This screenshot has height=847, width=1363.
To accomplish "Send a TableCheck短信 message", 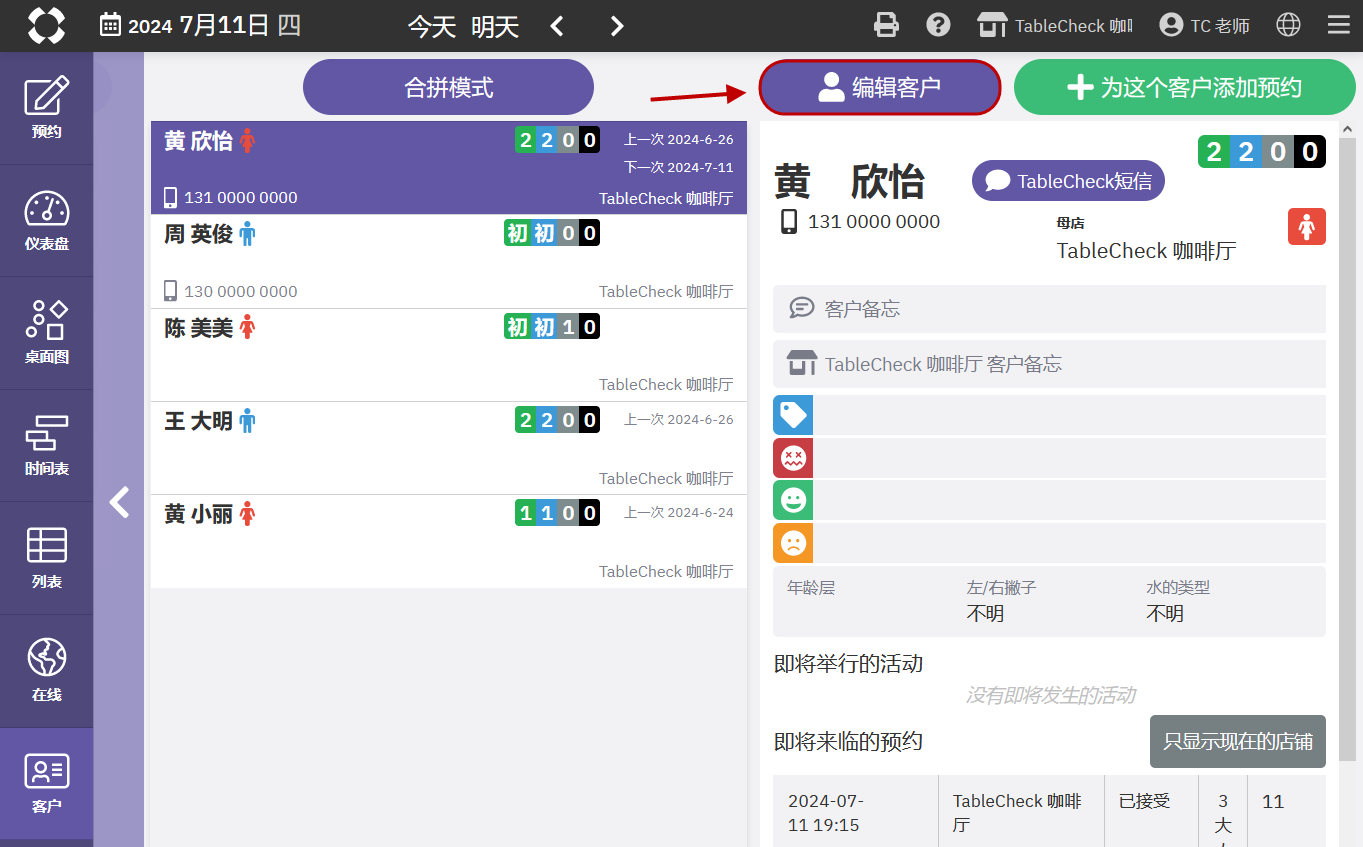I will click(1068, 181).
